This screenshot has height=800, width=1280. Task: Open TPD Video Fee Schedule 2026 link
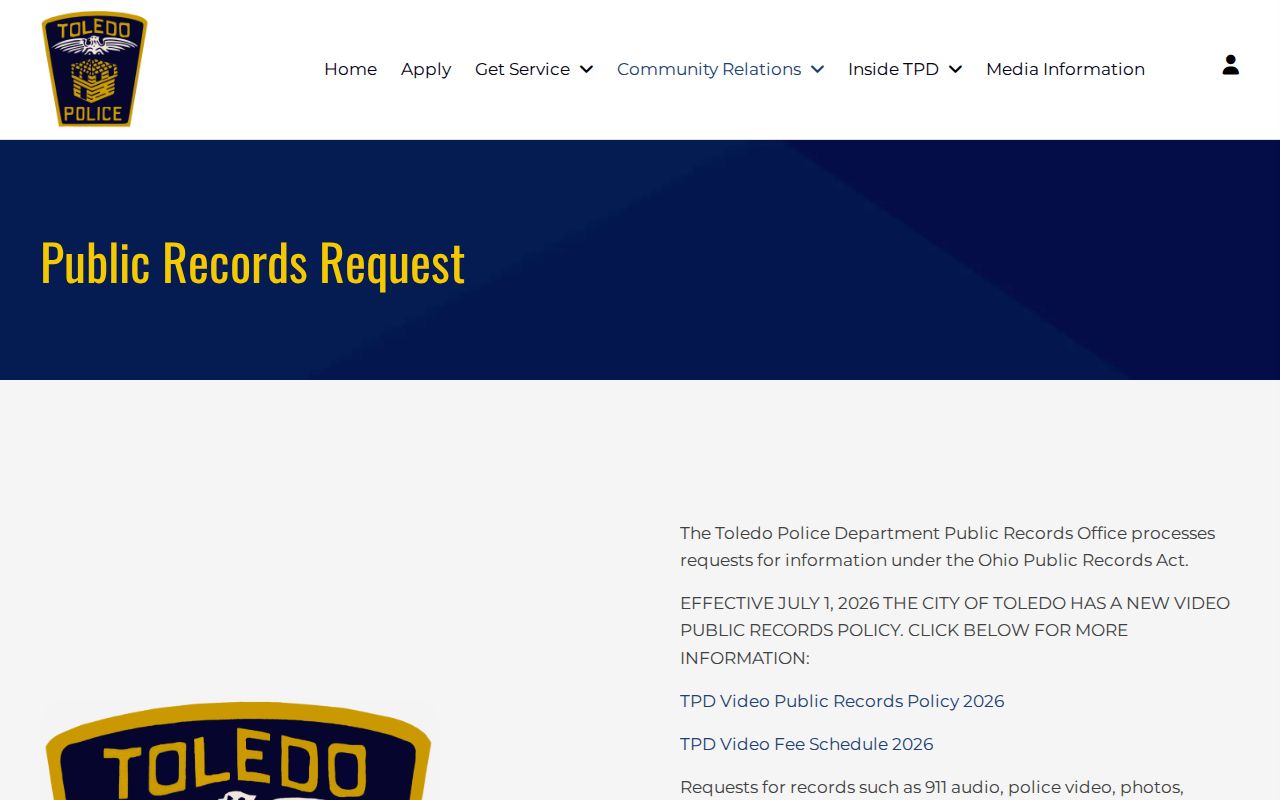[807, 744]
